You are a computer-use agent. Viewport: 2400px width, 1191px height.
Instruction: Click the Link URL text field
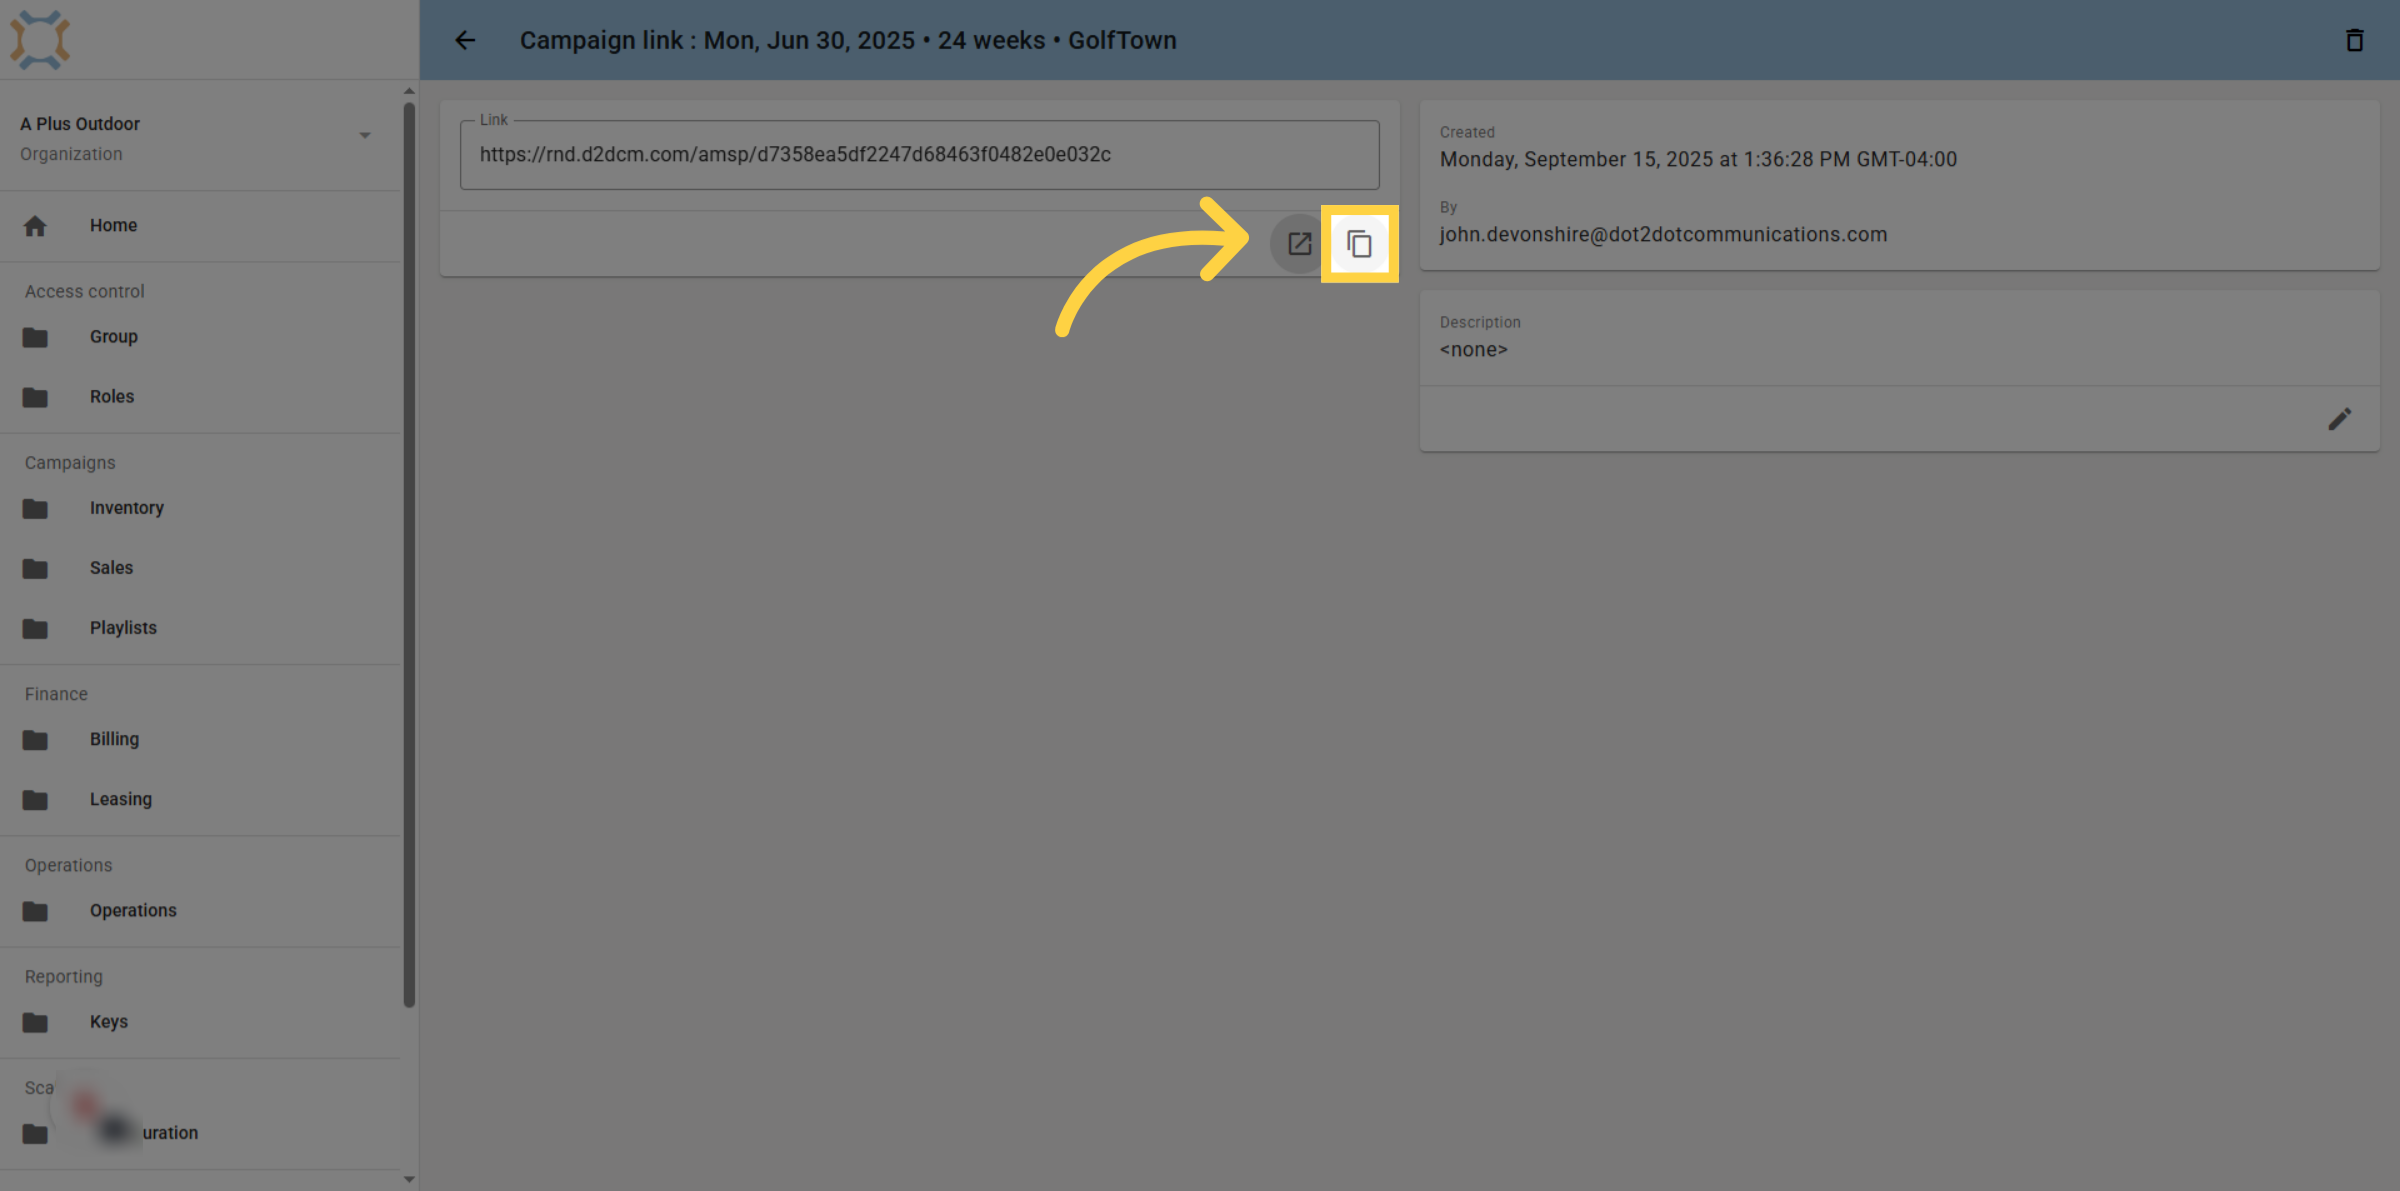919,155
